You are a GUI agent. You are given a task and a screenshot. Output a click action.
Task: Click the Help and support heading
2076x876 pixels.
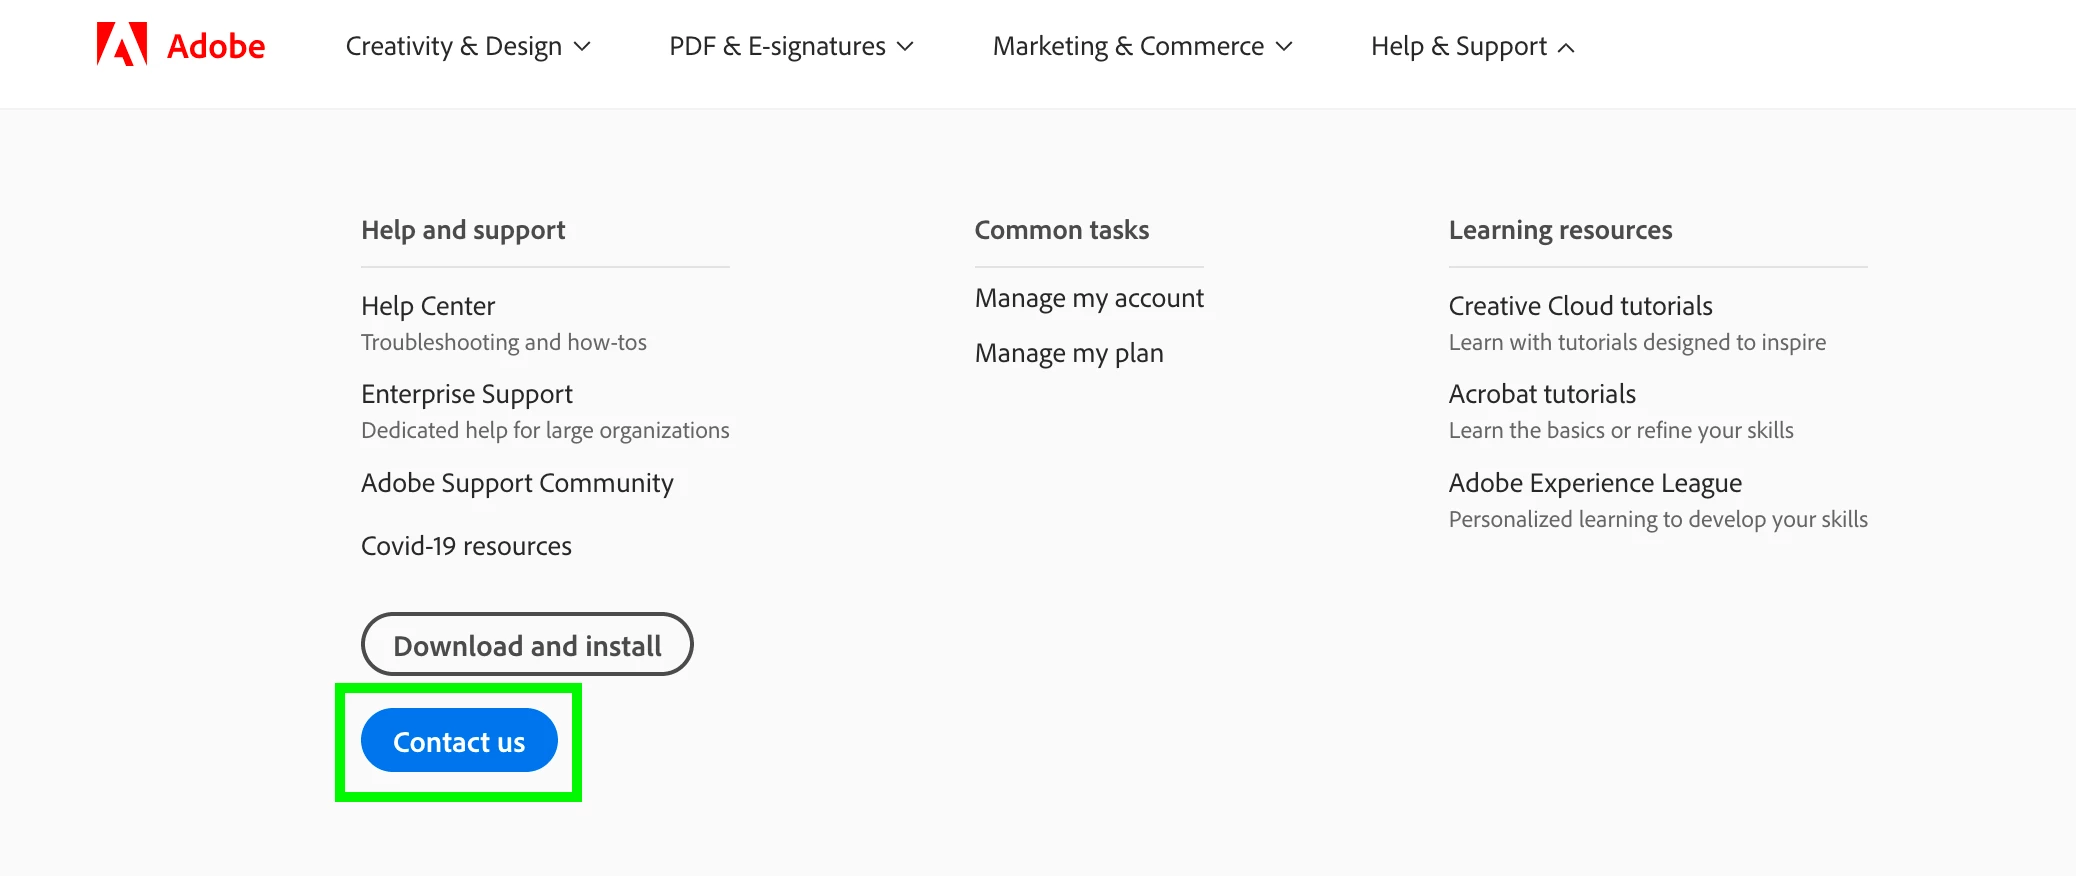point(463,230)
